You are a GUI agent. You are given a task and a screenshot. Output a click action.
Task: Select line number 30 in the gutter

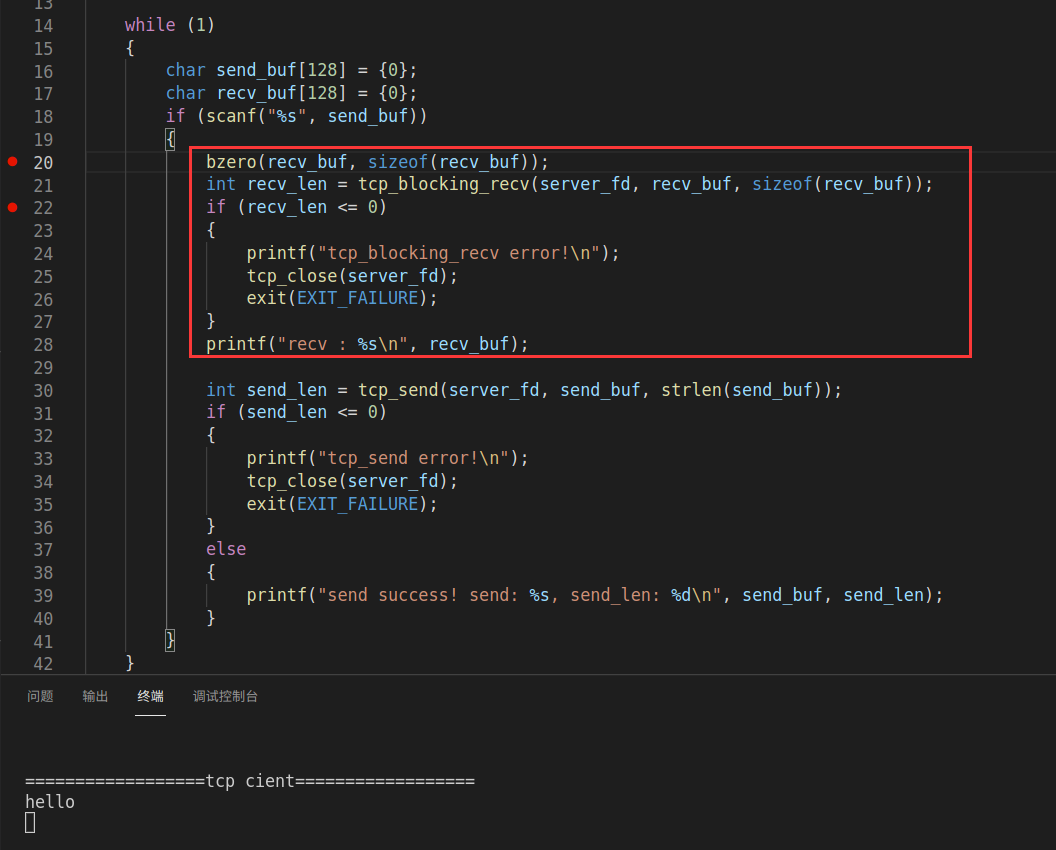43,390
